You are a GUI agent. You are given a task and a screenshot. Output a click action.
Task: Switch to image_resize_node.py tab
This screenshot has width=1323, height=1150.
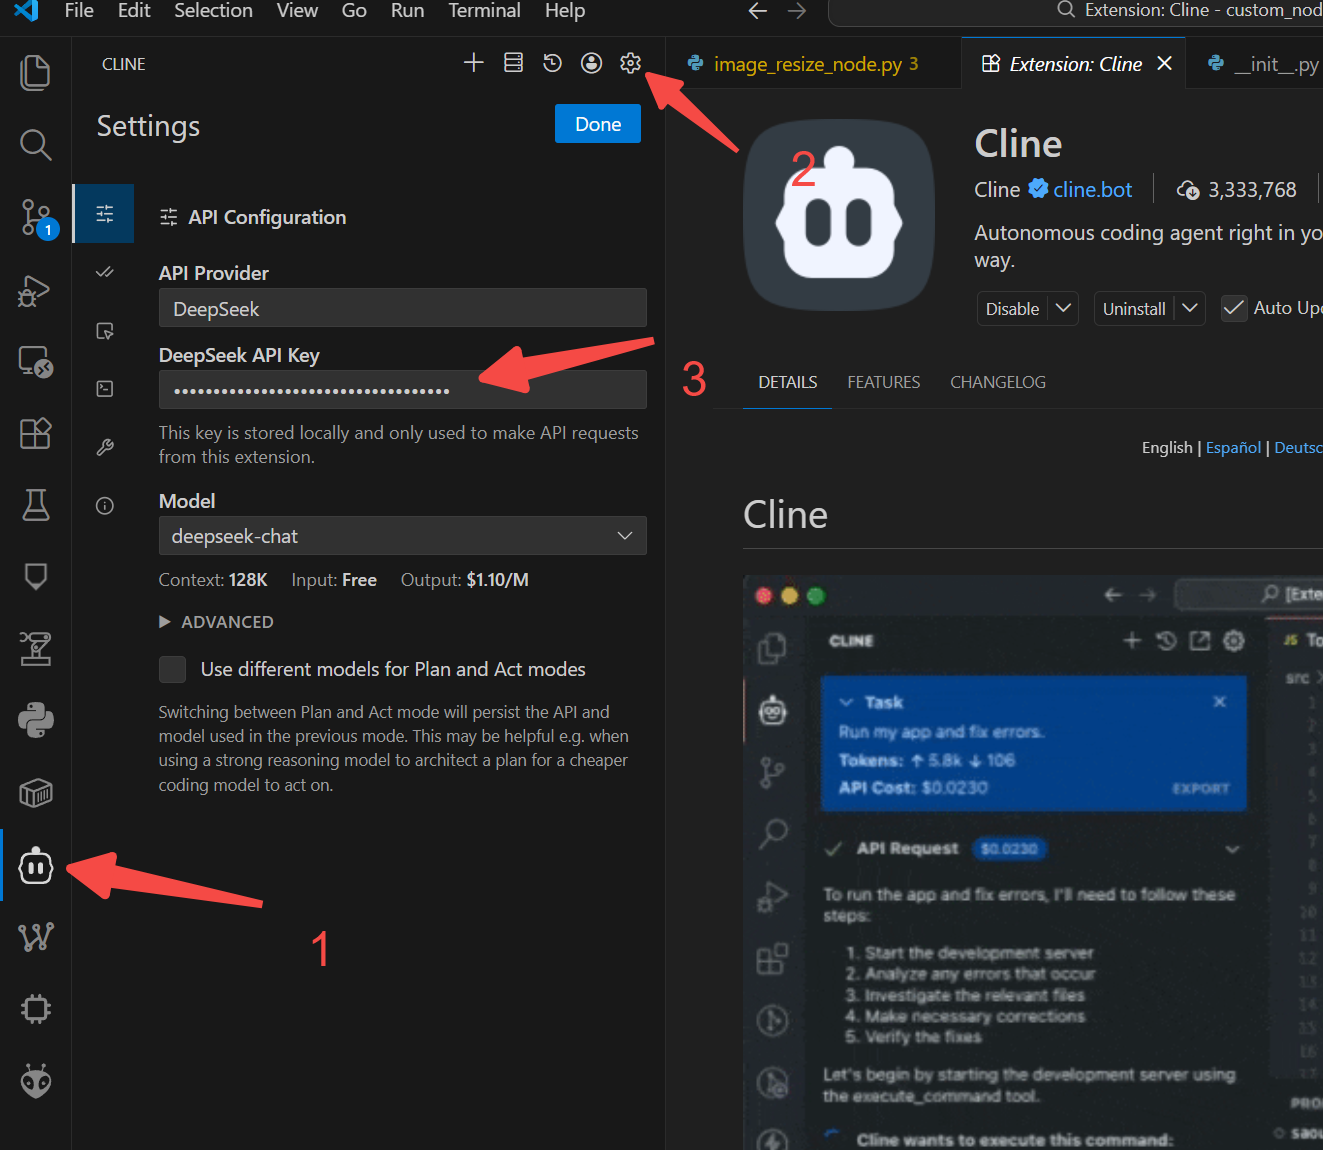click(814, 64)
